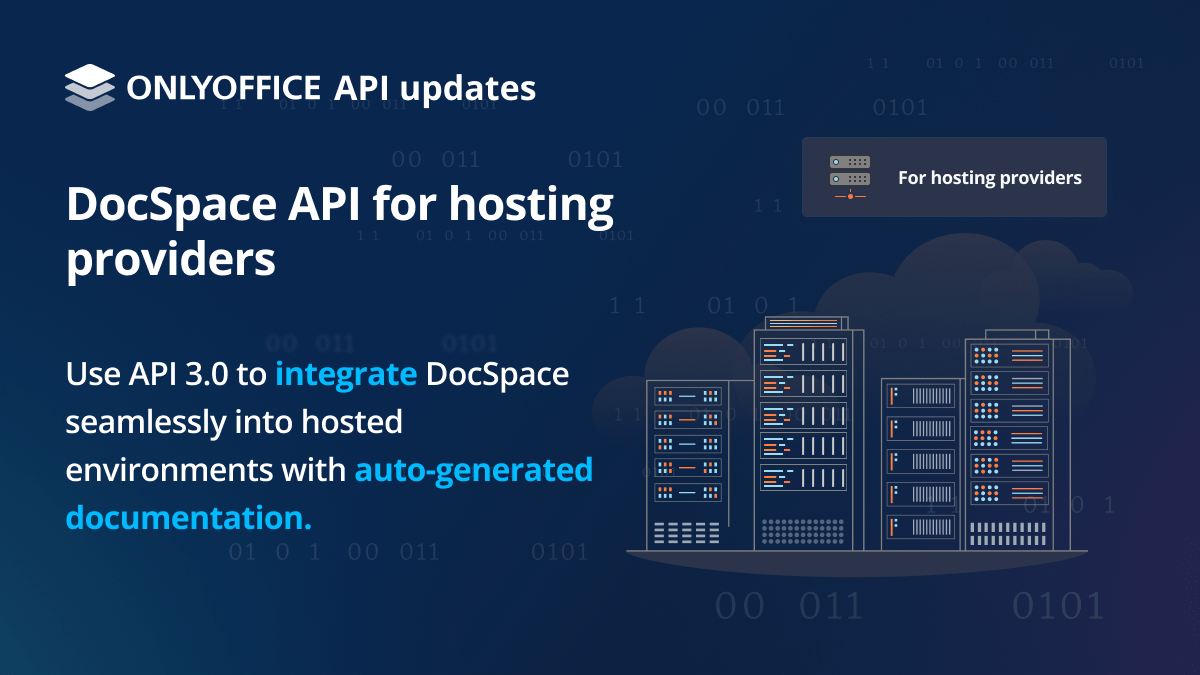Click the ONLYOFFICE stacked layers logo
The image size is (1200, 675).
[x=90, y=87]
